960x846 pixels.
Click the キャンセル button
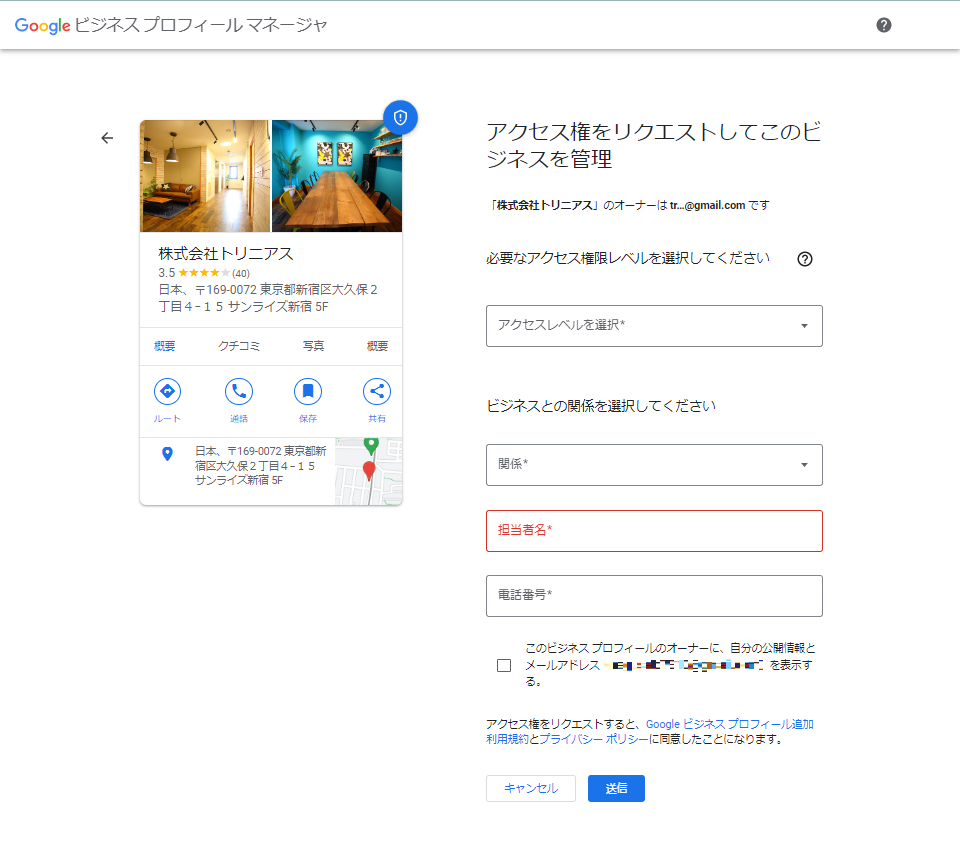pyautogui.click(x=531, y=788)
